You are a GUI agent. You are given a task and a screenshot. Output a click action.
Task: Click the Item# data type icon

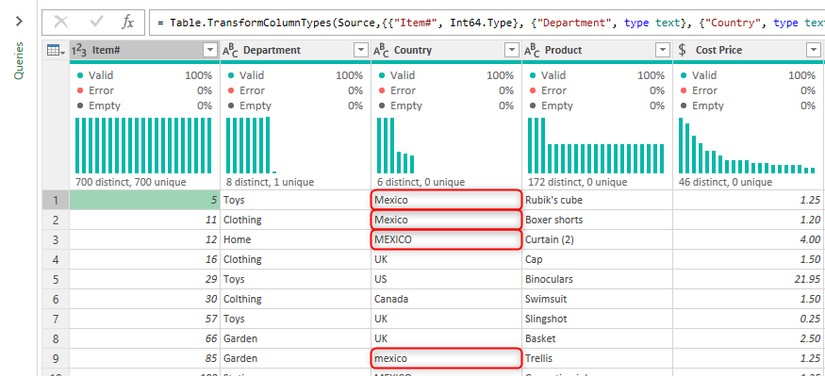(79, 50)
